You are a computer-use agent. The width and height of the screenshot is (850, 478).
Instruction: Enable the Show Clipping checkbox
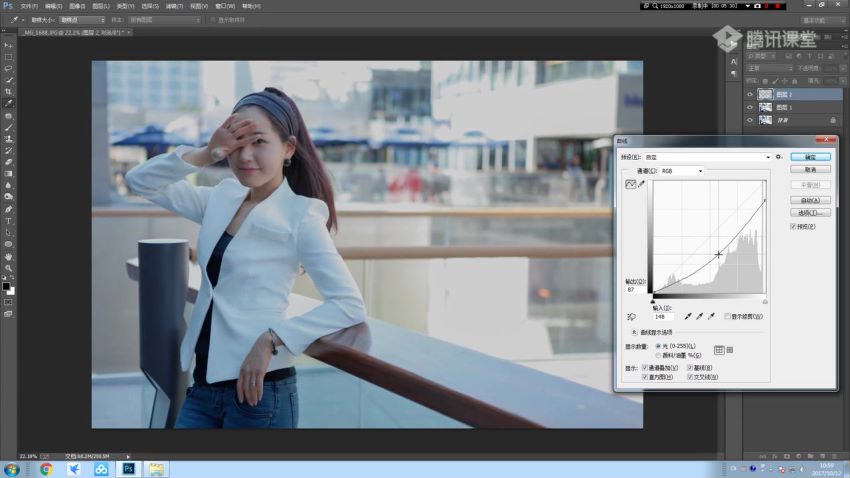click(727, 316)
